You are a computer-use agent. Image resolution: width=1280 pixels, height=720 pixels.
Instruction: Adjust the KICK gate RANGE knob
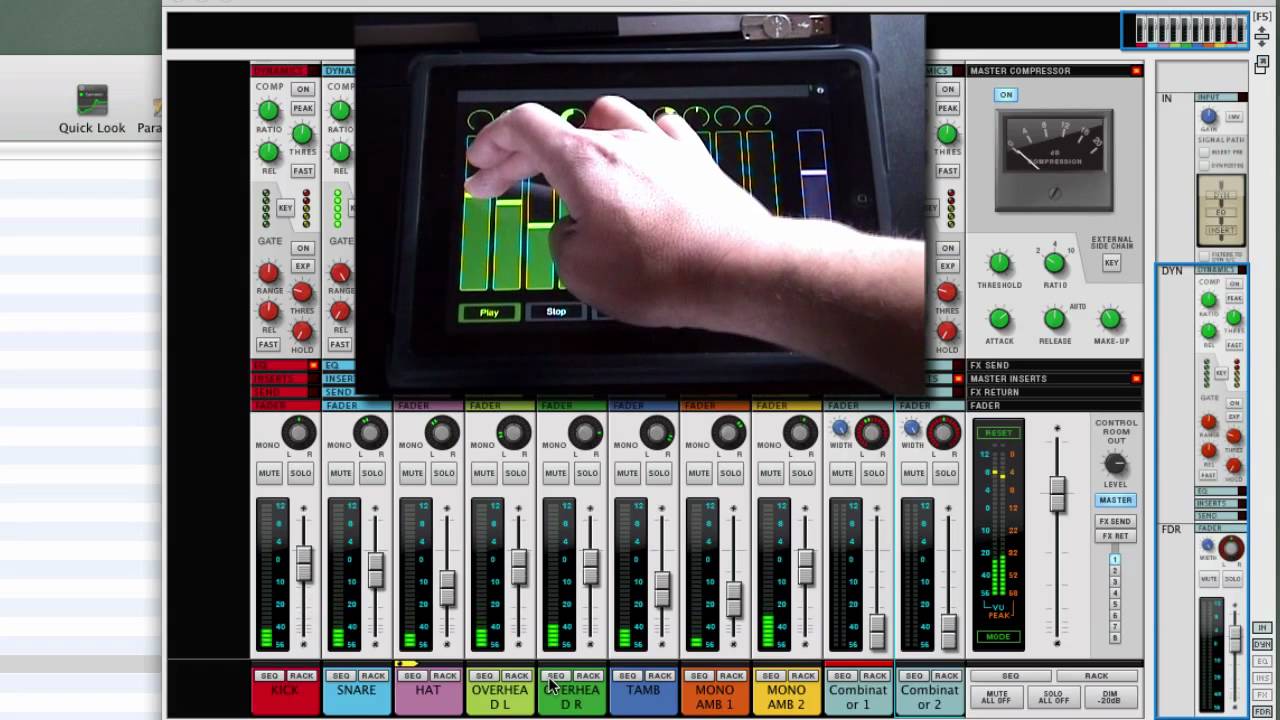point(268,273)
